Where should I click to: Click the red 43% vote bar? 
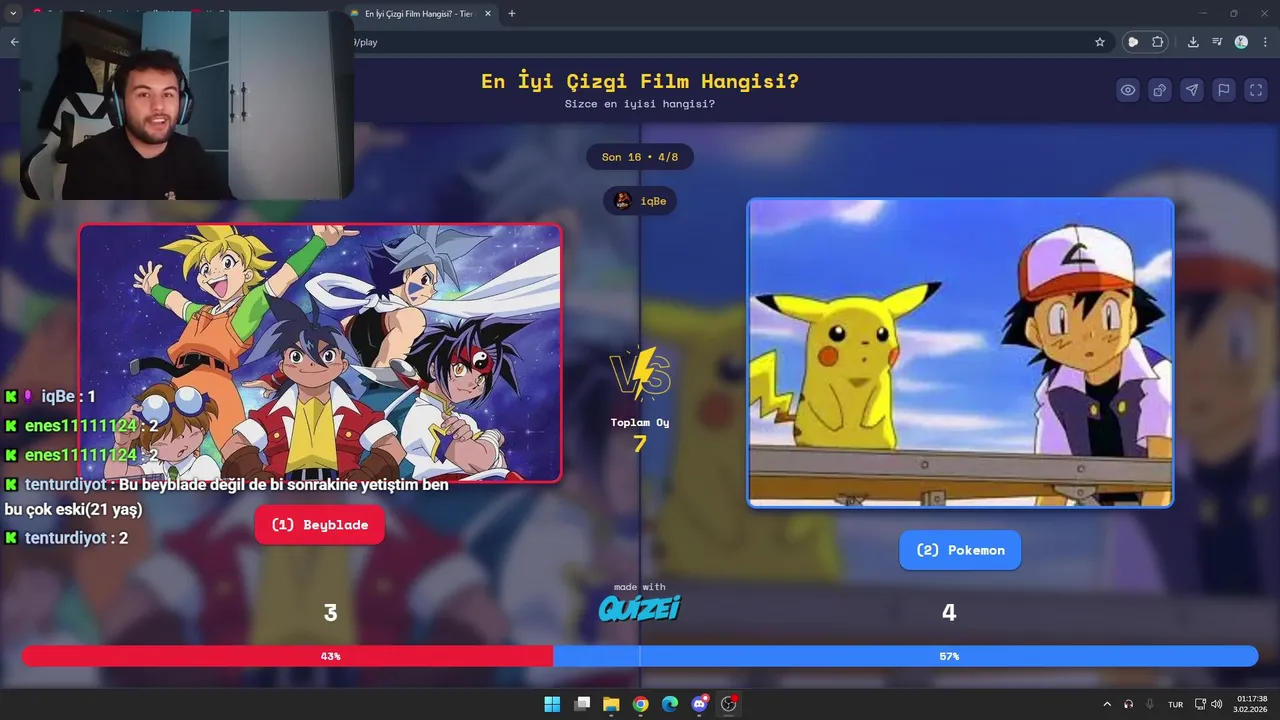point(287,656)
